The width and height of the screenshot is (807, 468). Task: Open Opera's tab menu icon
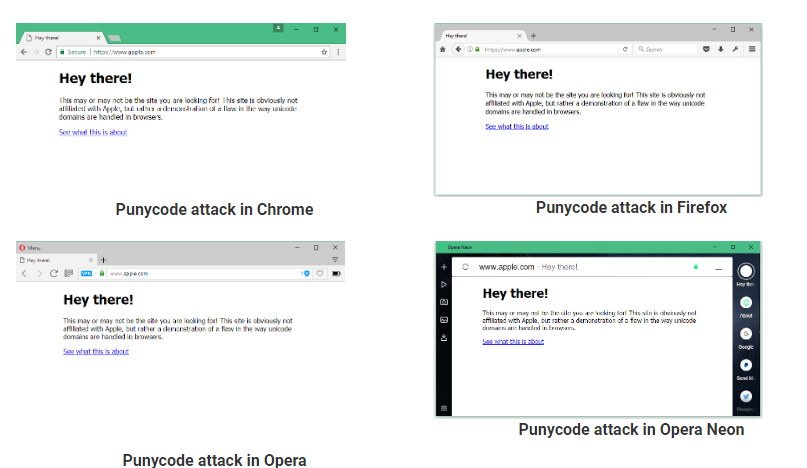[335, 260]
